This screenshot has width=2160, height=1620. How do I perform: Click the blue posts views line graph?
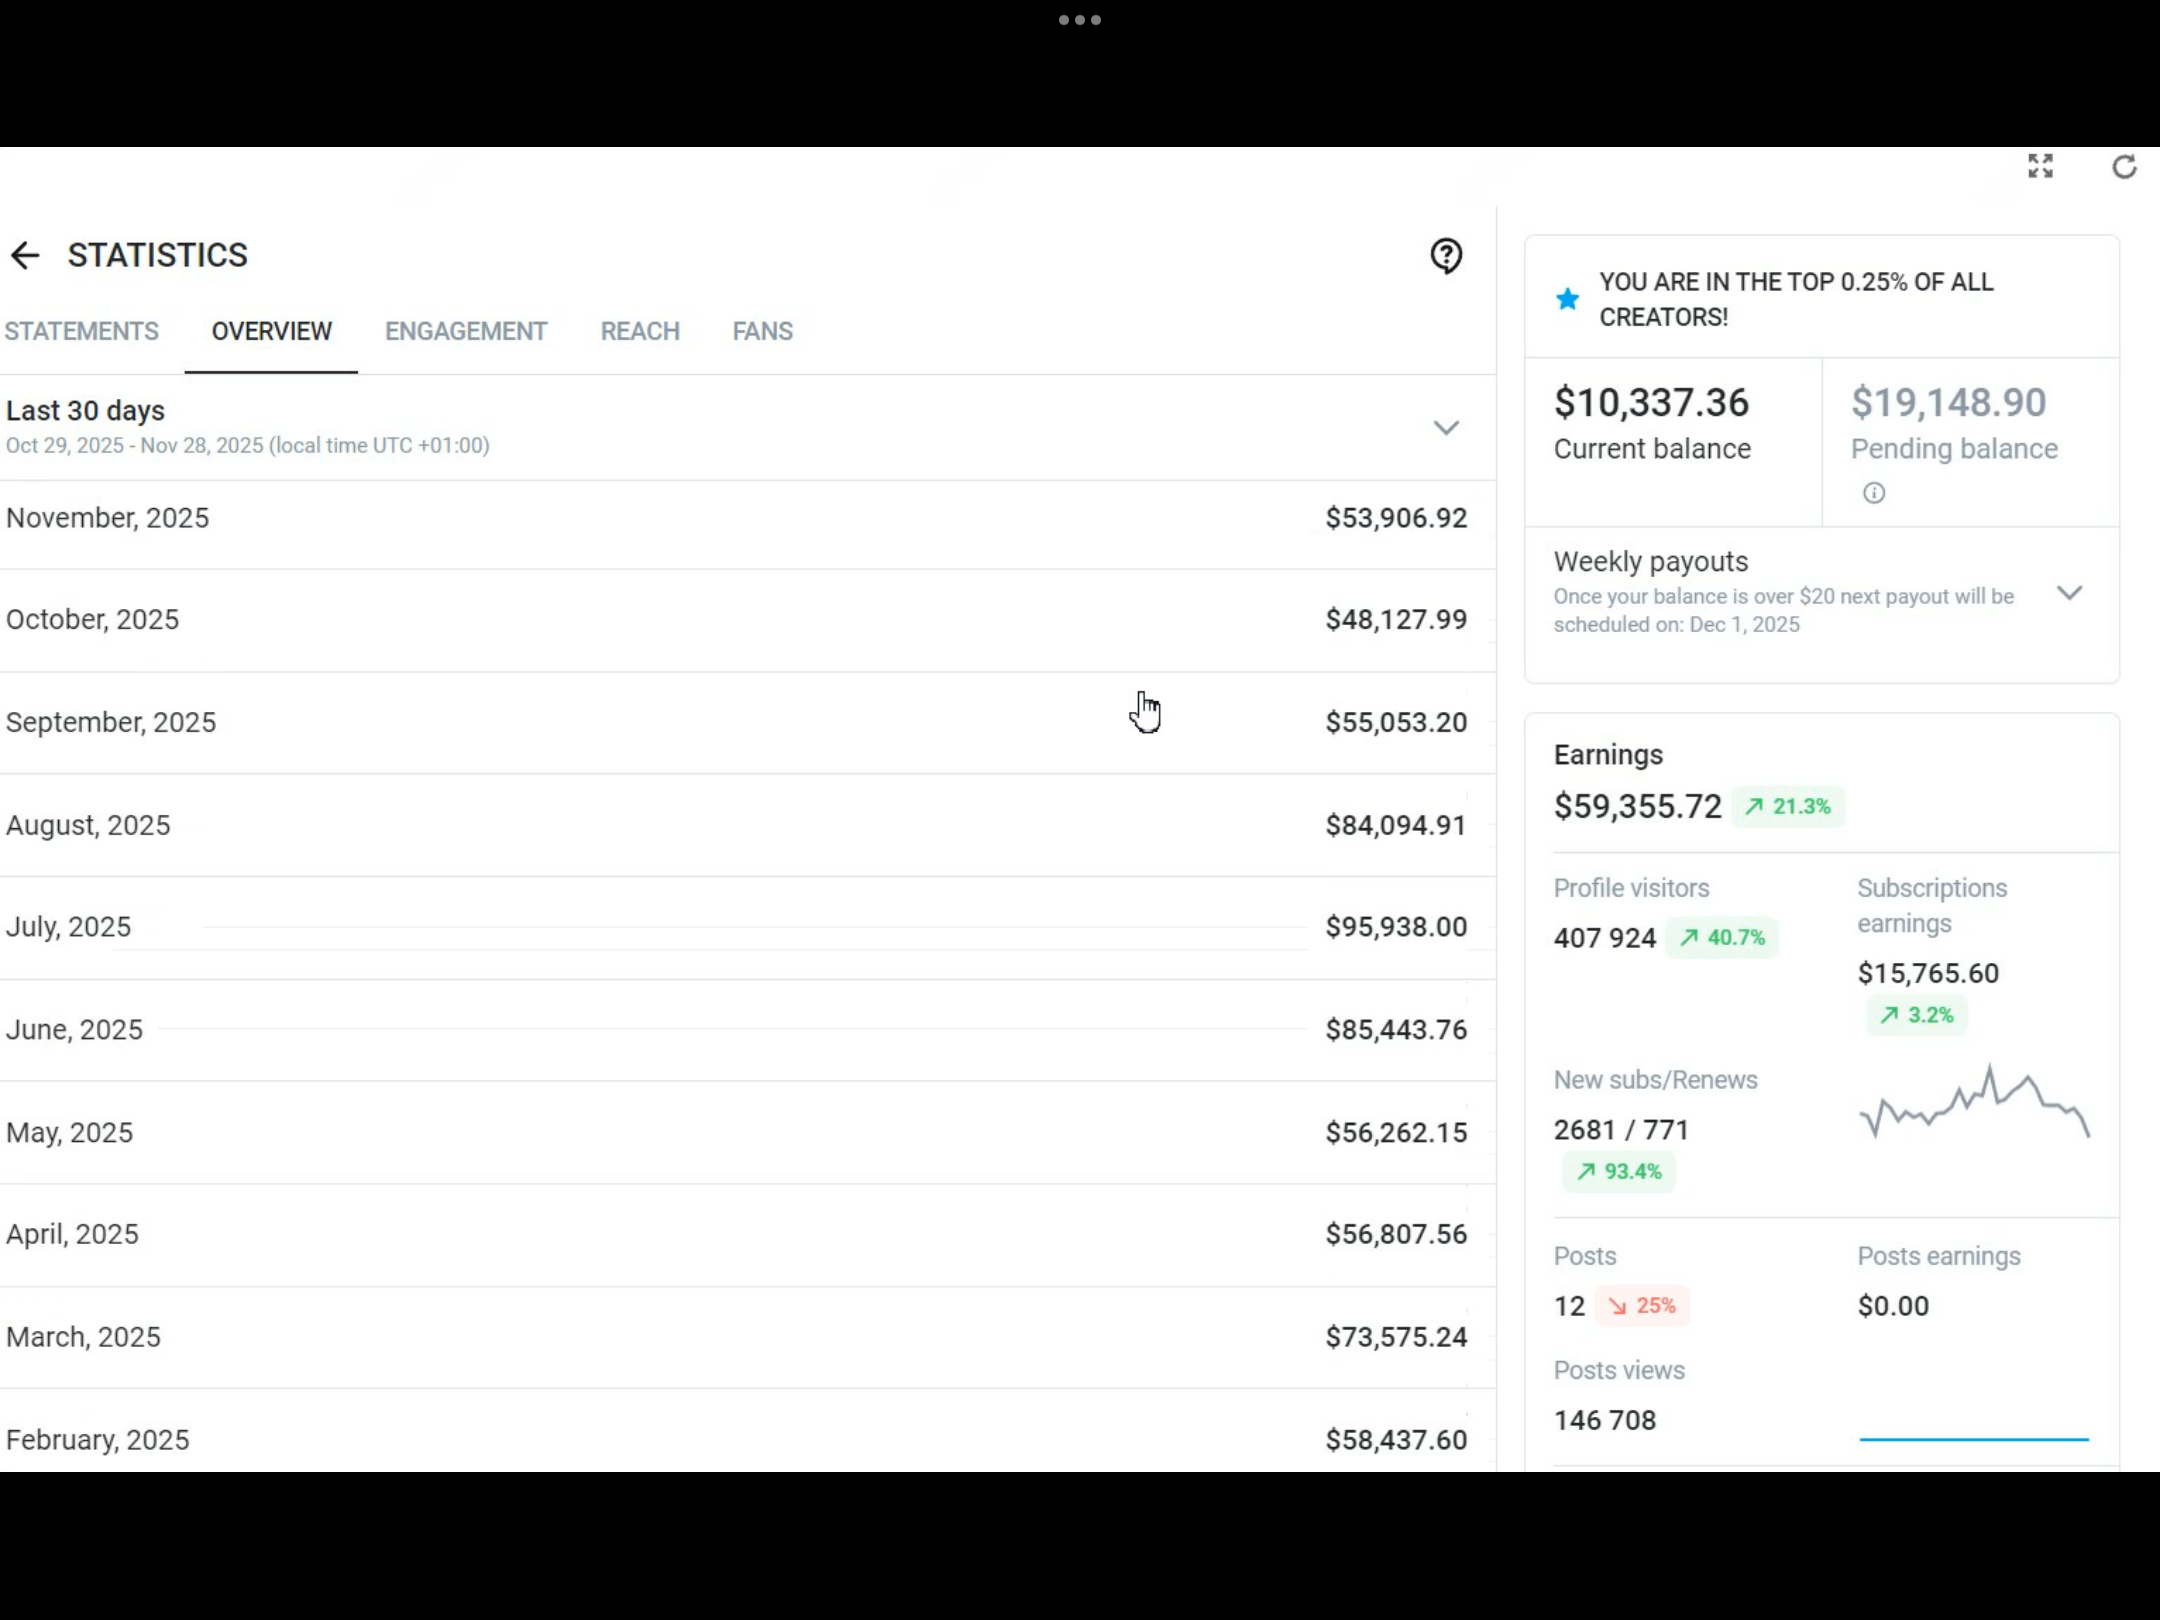coord(1974,1439)
